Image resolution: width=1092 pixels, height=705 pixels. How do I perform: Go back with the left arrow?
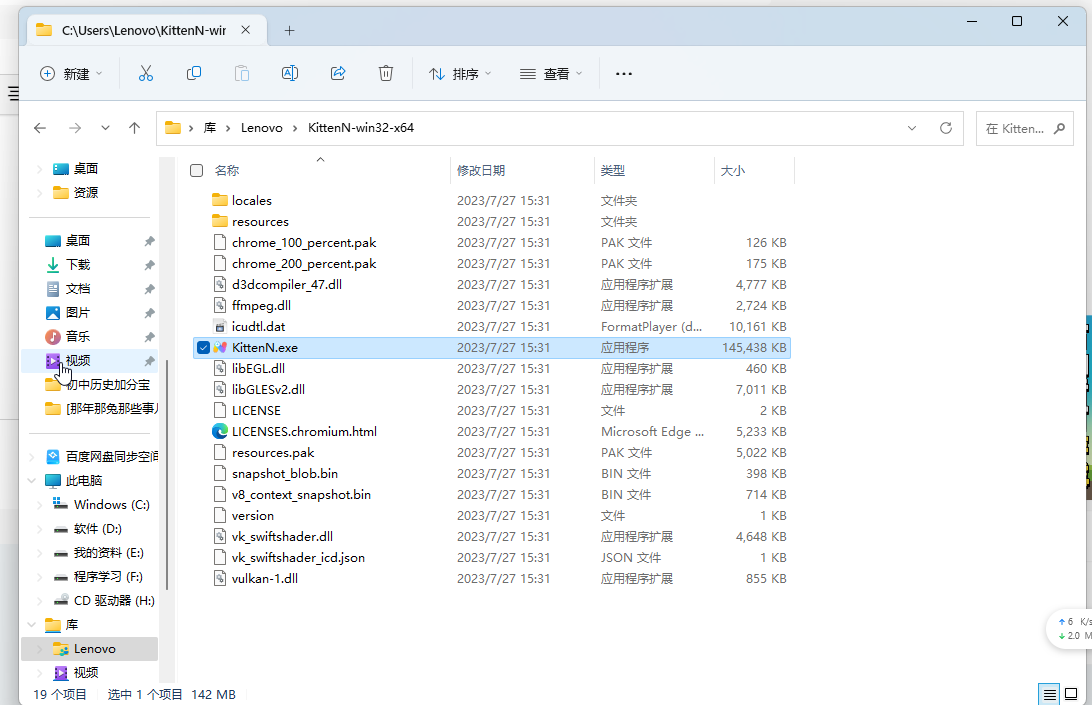pos(40,128)
